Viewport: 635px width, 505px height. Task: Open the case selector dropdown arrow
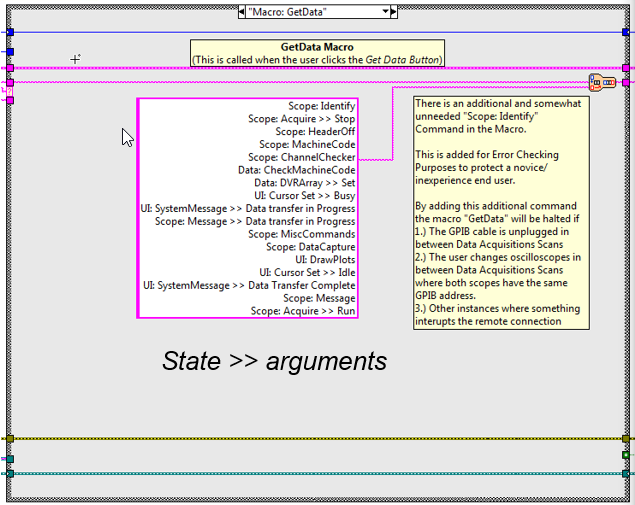click(x=387, y=11)
